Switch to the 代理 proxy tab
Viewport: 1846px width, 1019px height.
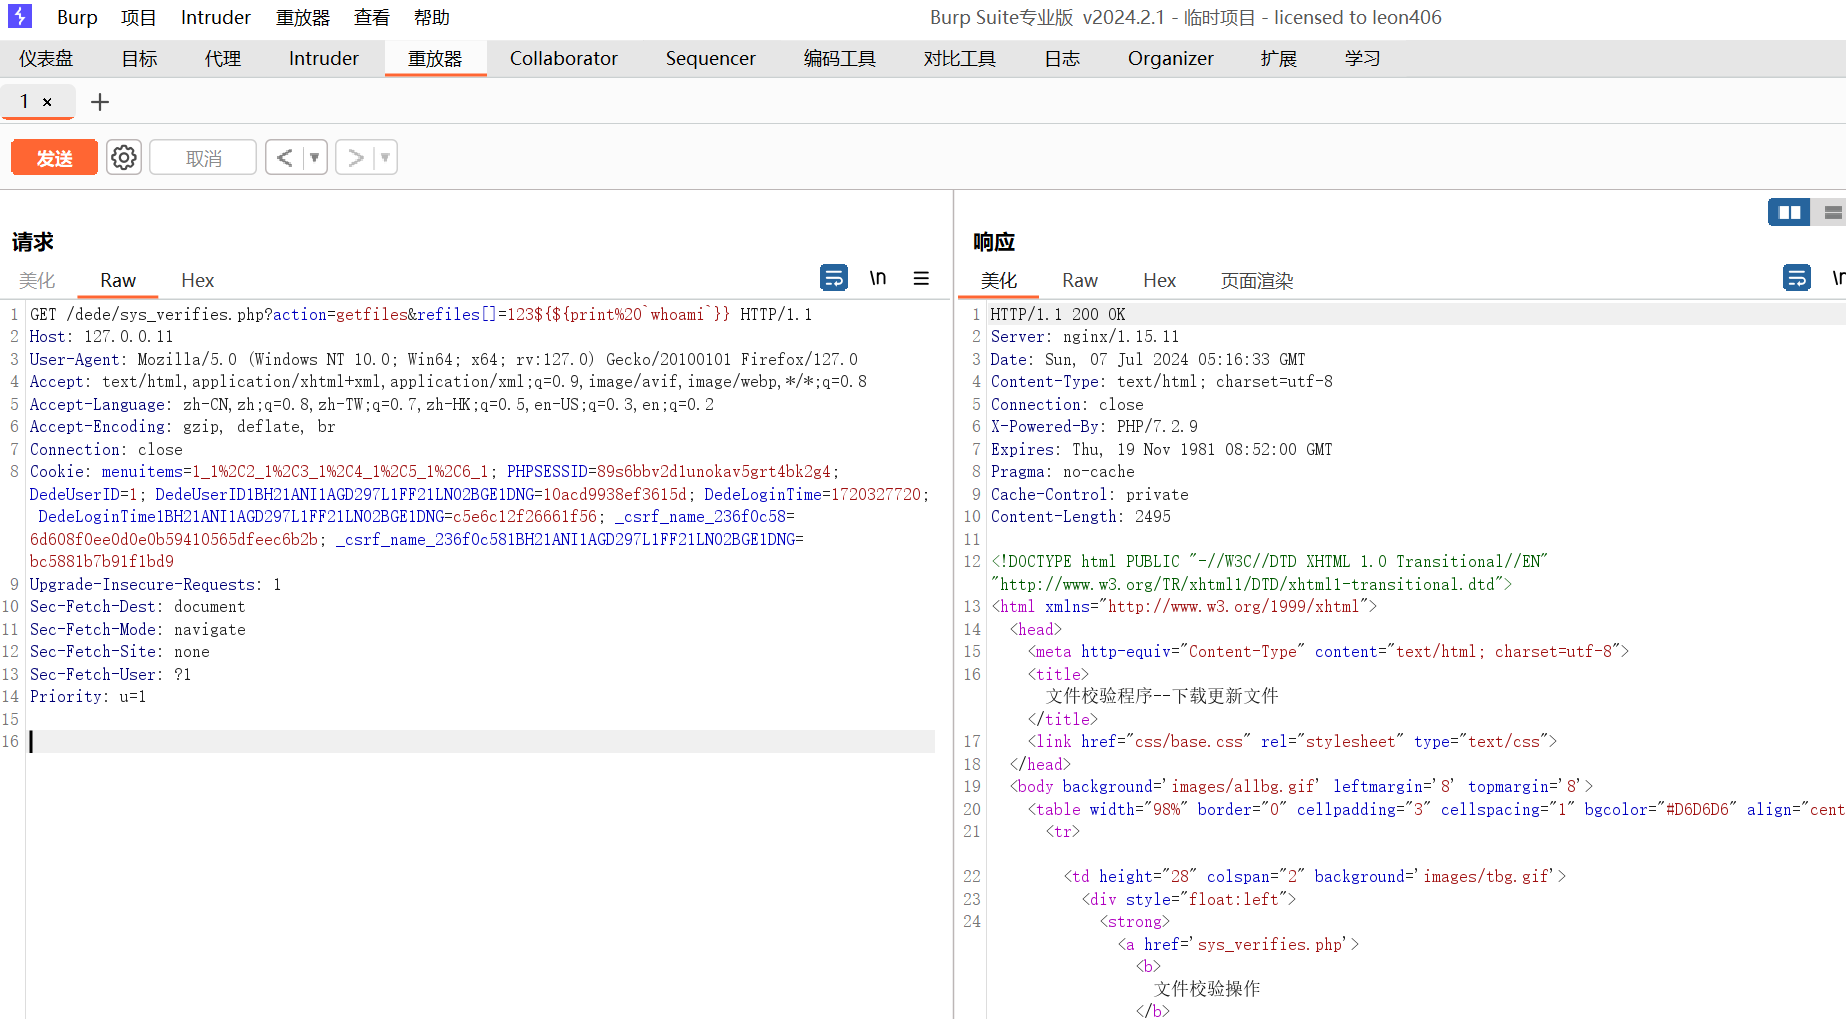(223, 58)
